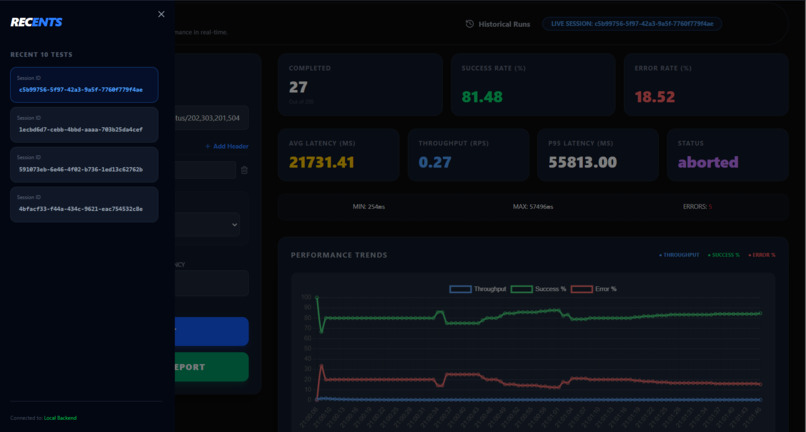Toggle Success % series in chart legend
Image resolution: width=806 pixels, height=432 pixels.
pyautogui.click(x=538, y=289)
